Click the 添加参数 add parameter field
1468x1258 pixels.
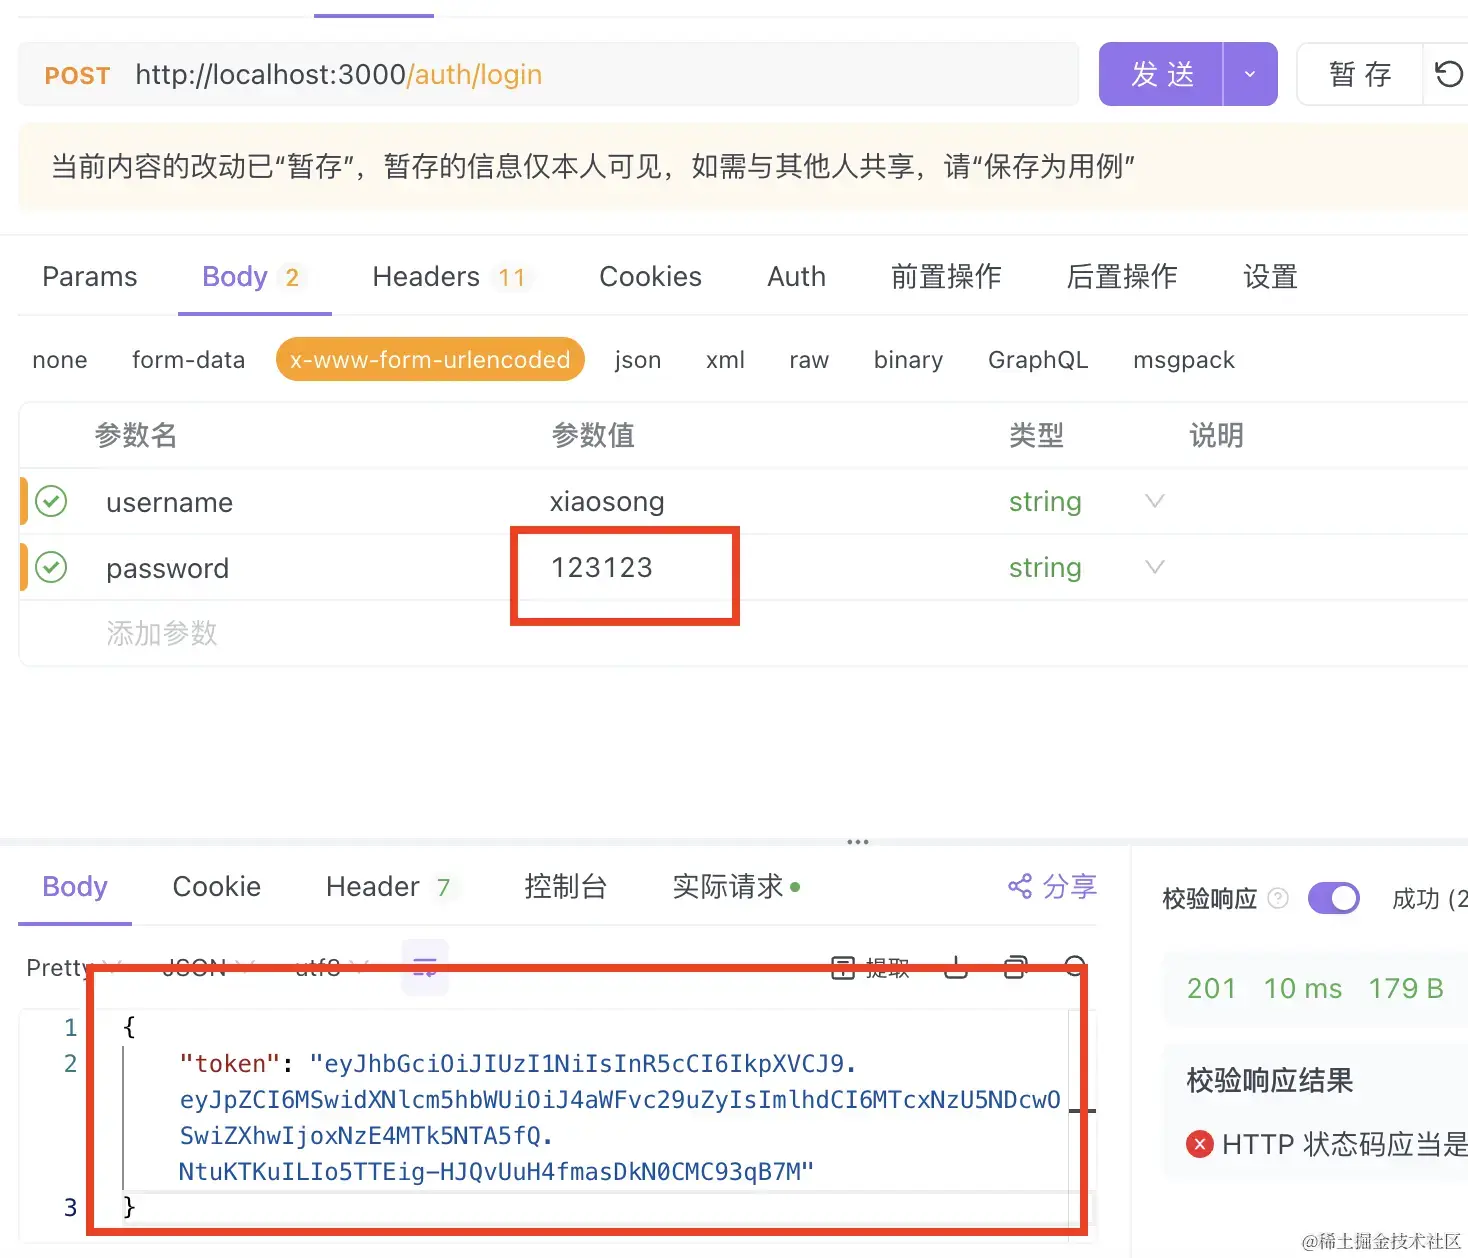click(x=162, y=633)
